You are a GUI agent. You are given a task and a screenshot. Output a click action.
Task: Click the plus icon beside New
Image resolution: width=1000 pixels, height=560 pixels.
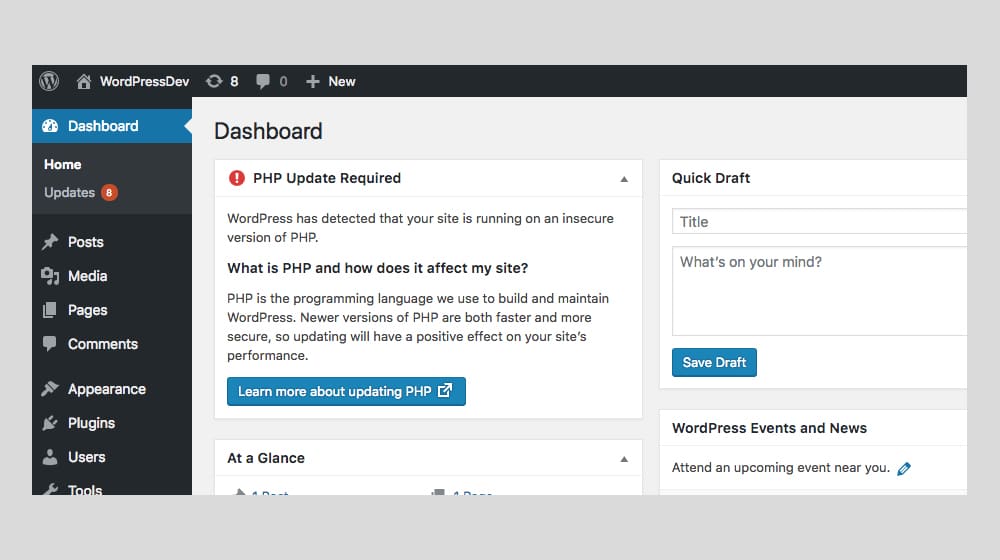[312, 81]
